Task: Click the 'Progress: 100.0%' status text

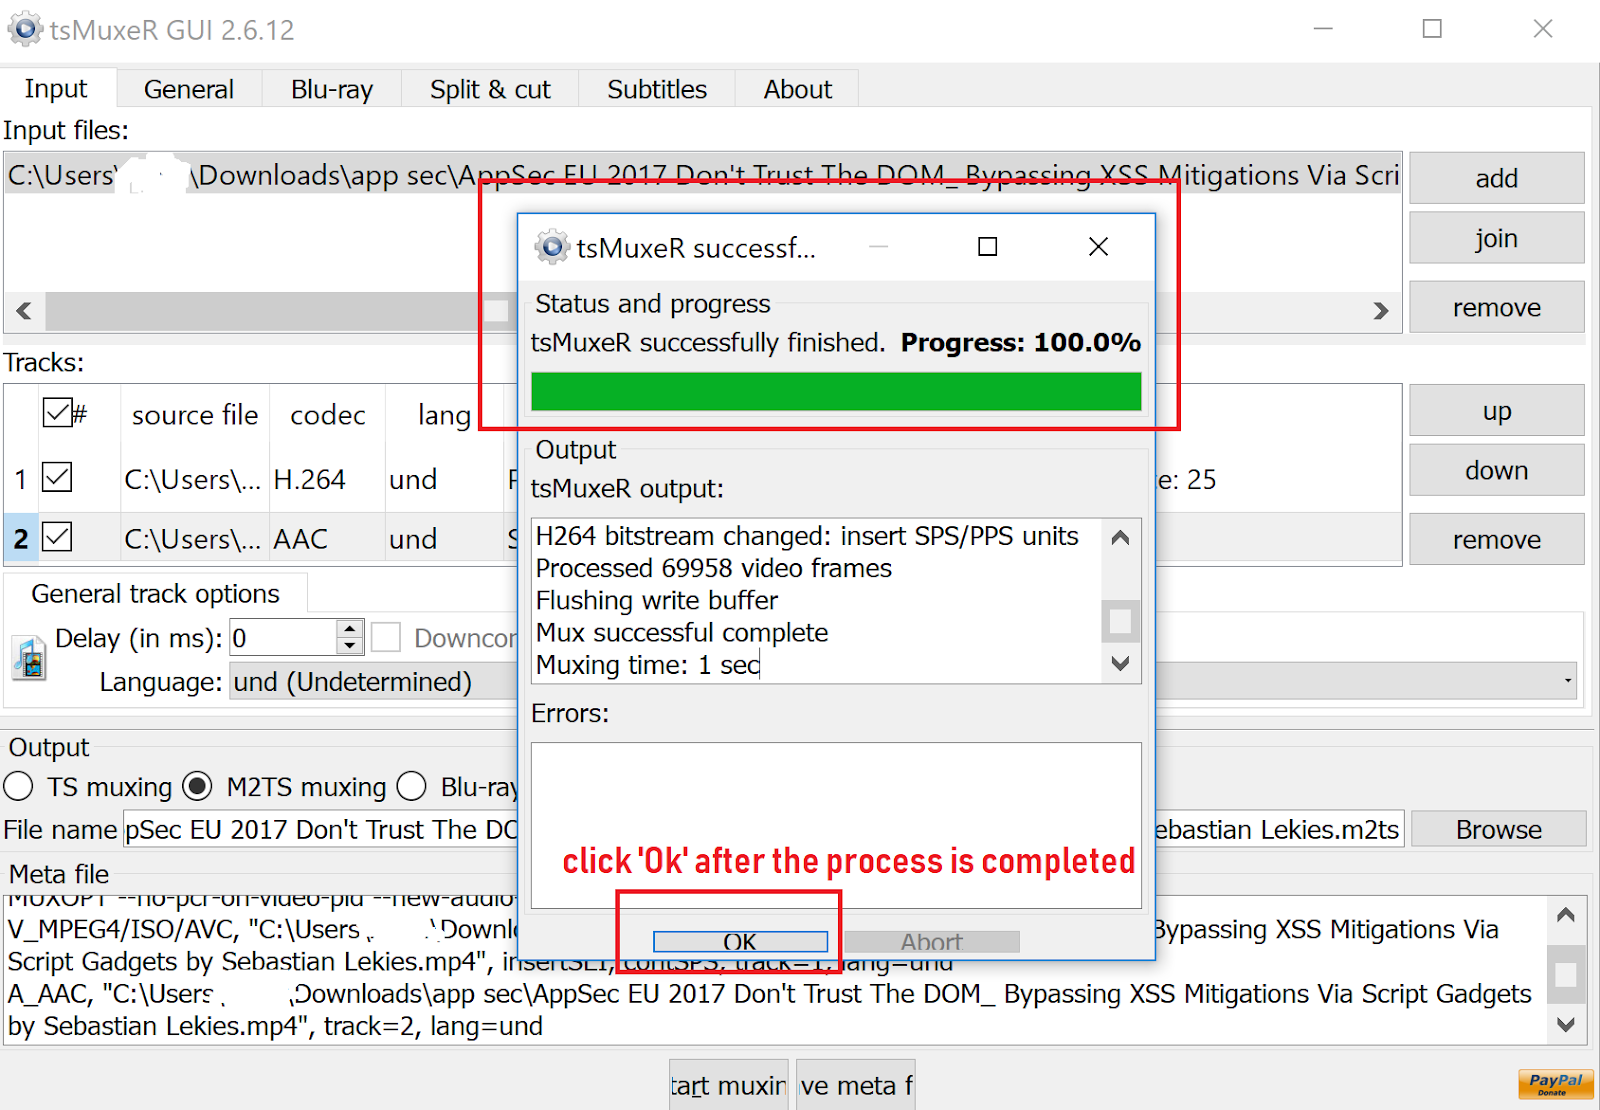Action: (x=1021, y=342)
